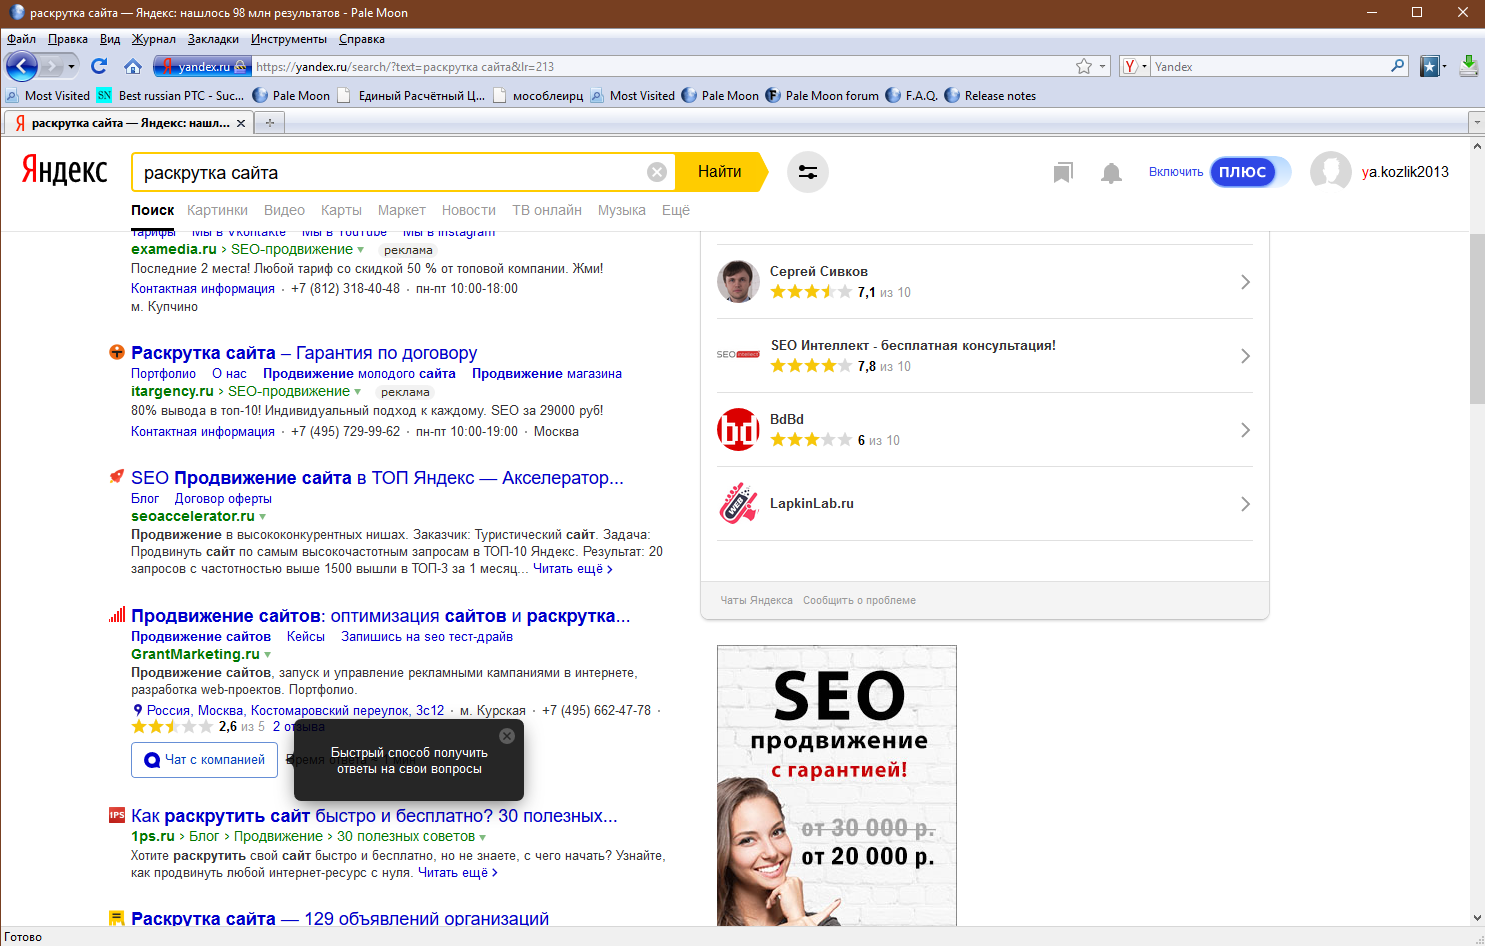Clear the search query with the X icon
The height and width of the screenshot is (946, 1485).
(657, 172)
